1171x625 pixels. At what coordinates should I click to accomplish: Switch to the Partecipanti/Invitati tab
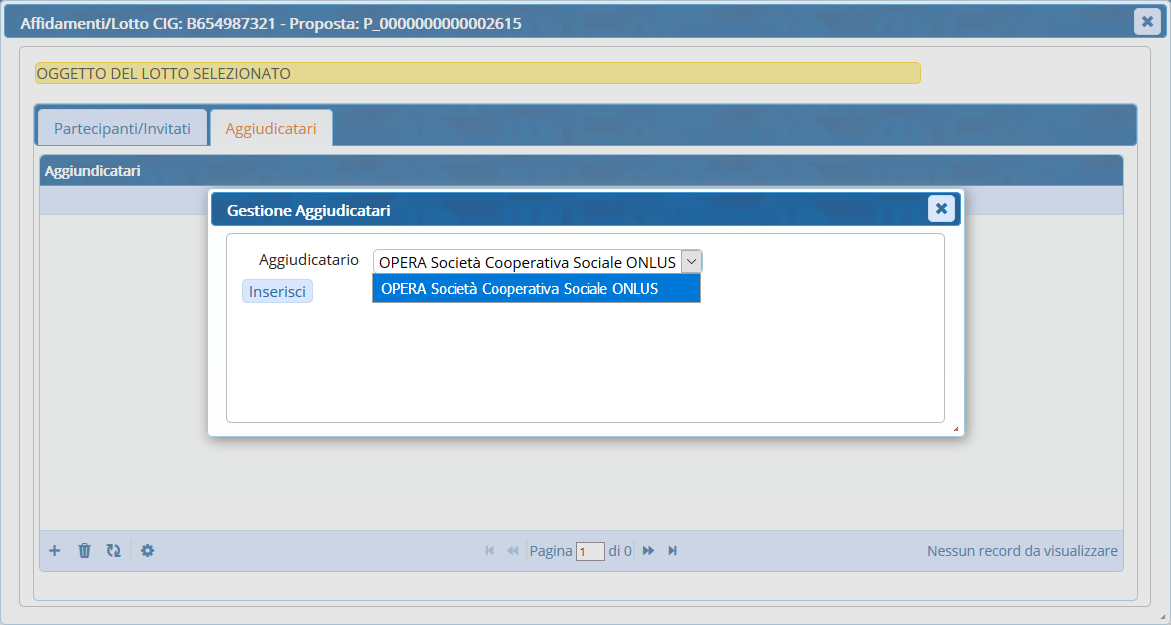(x=121, y=129)
